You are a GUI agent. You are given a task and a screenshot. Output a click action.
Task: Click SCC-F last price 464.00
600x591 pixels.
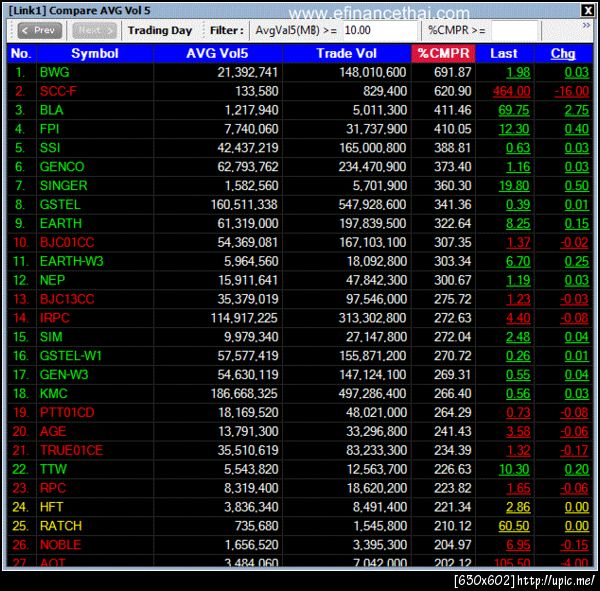[x=512, y=91]
